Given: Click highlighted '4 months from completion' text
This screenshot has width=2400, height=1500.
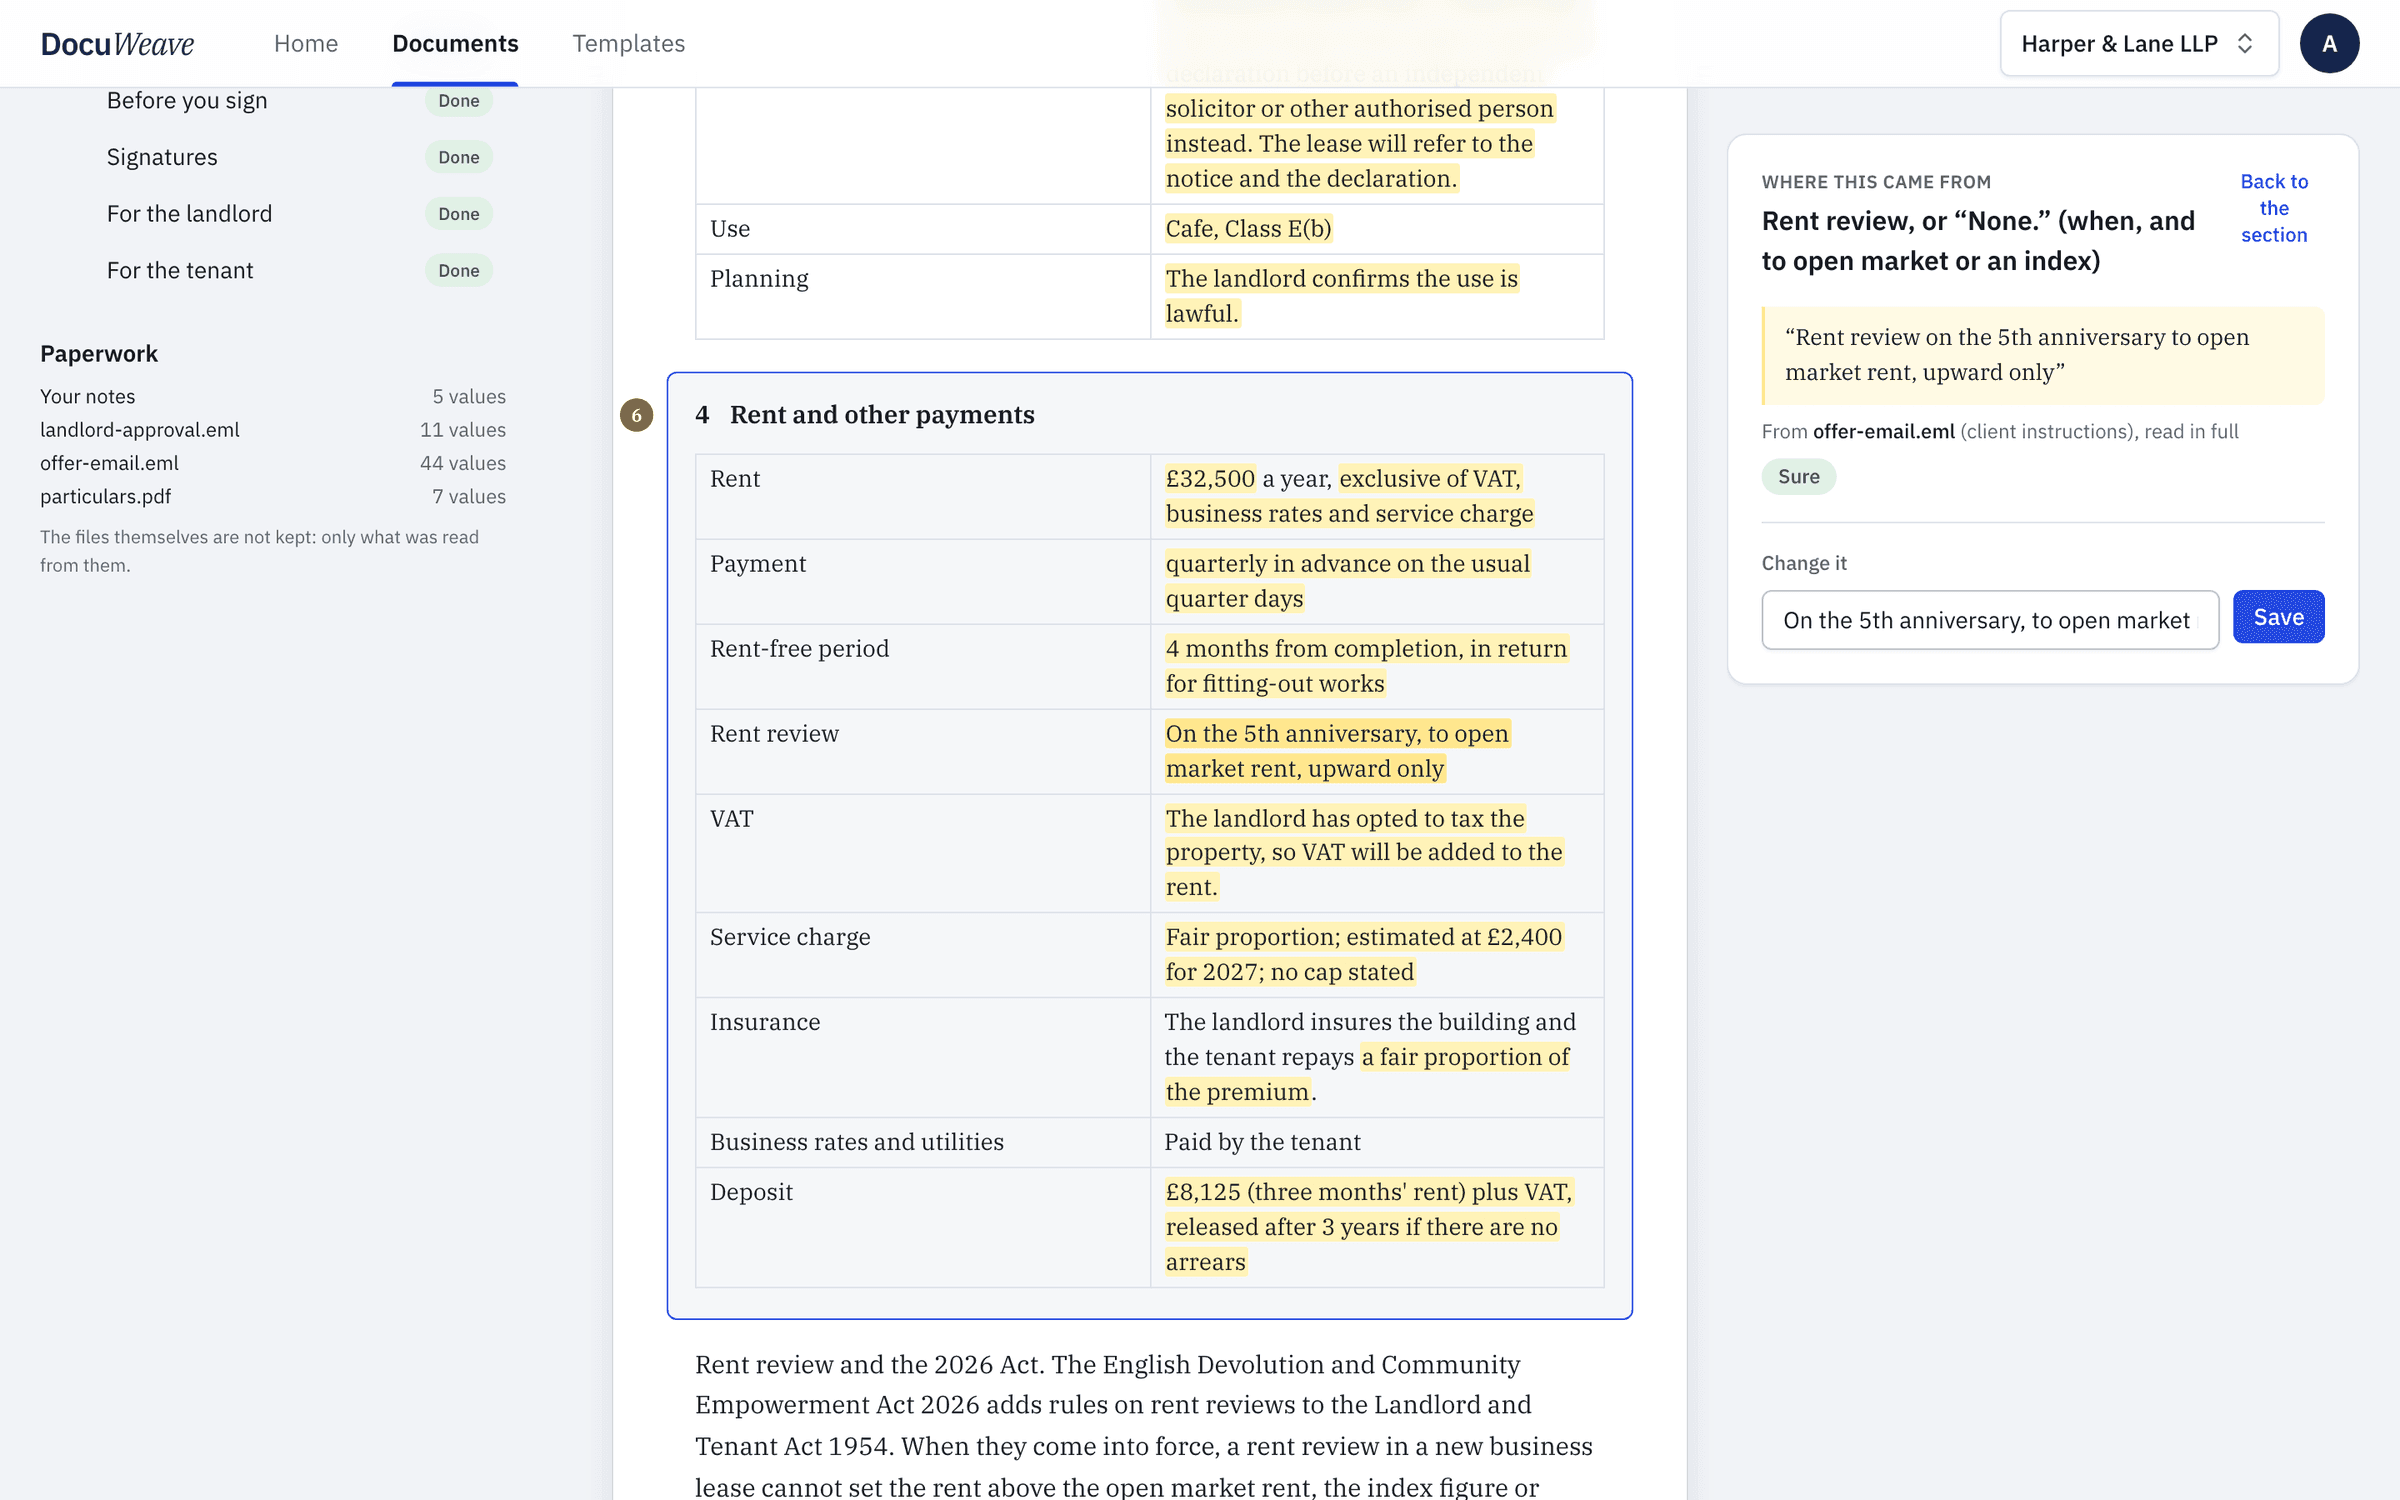Looking at the screenshot, I should (1366, 666).
